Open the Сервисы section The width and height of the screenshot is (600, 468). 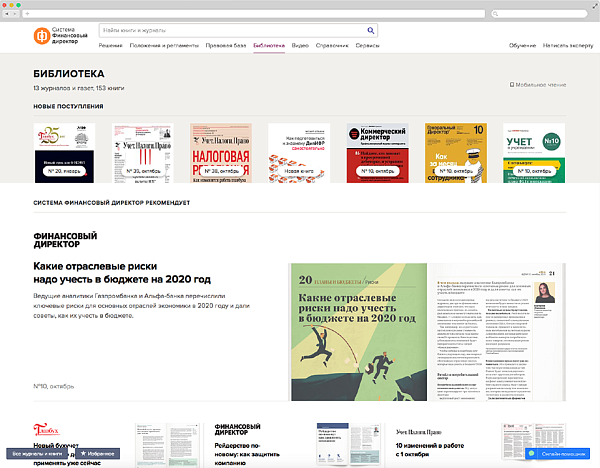(367, 46)
